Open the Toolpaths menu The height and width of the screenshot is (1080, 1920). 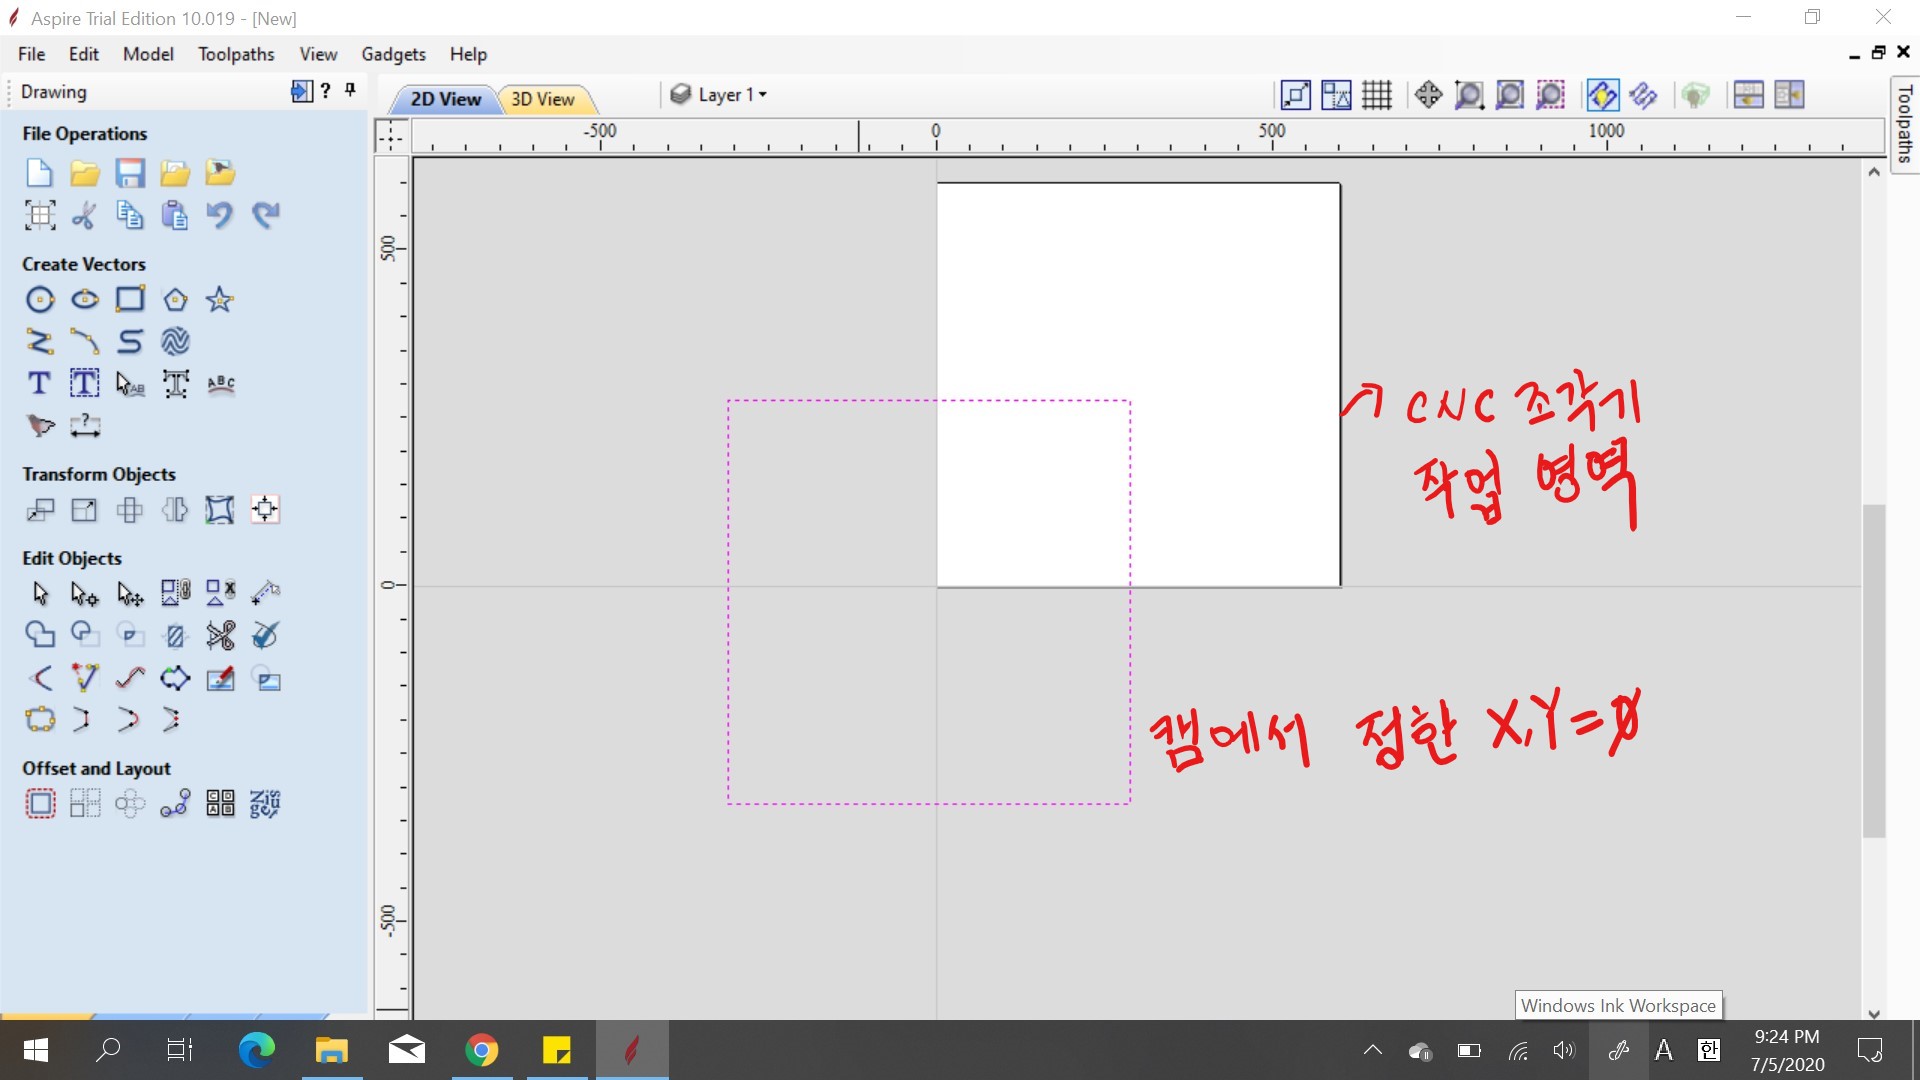click(236, 54)
